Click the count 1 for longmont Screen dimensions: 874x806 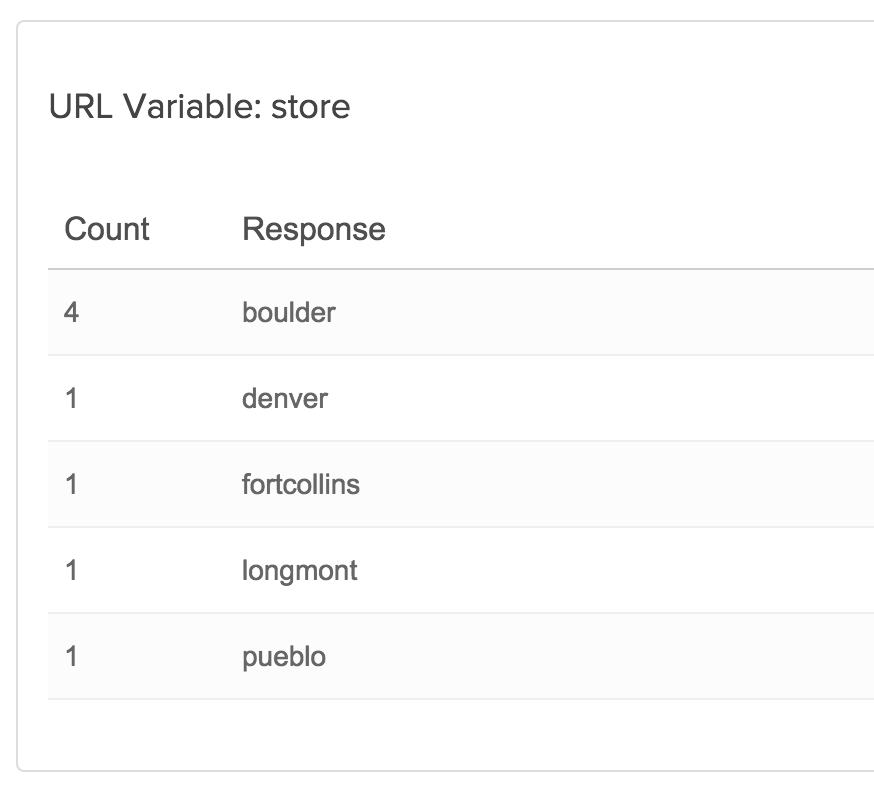click(71, 570)
